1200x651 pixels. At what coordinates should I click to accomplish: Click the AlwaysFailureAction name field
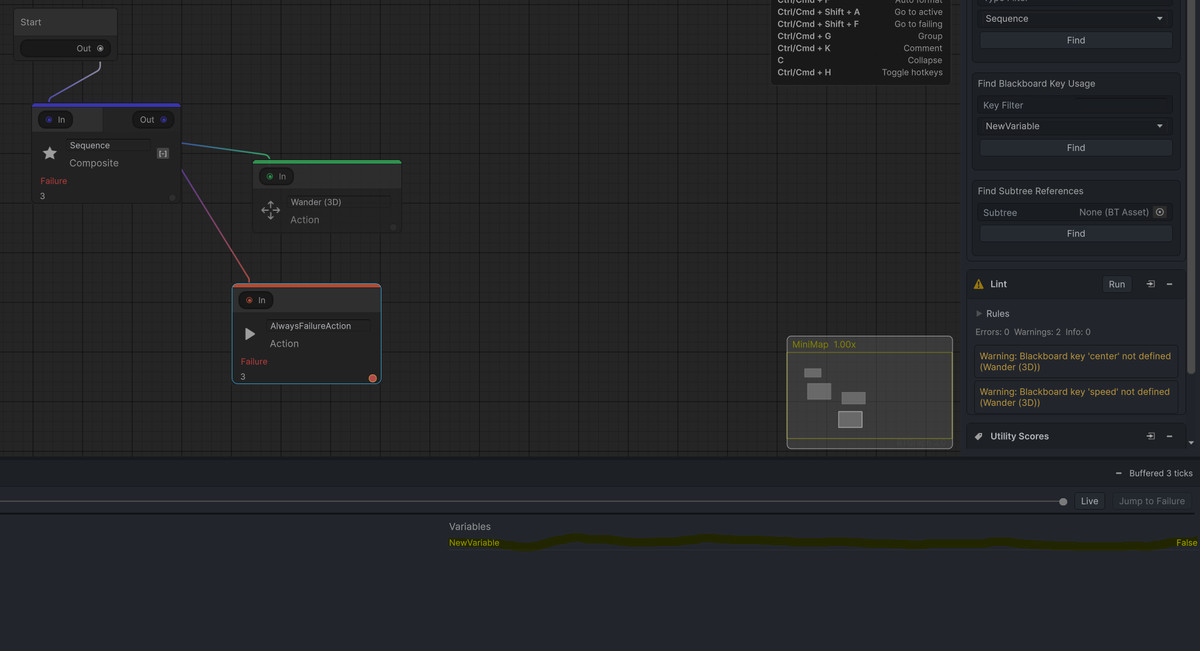click(318, 326)
